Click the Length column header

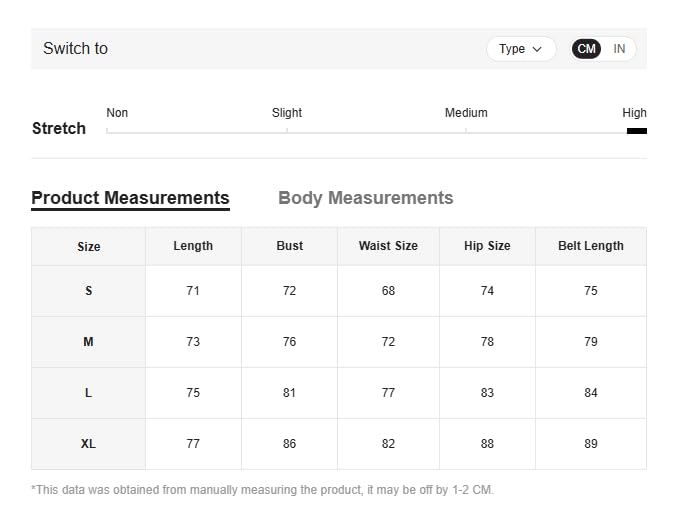pyautogui.click(x=193, y=246)
